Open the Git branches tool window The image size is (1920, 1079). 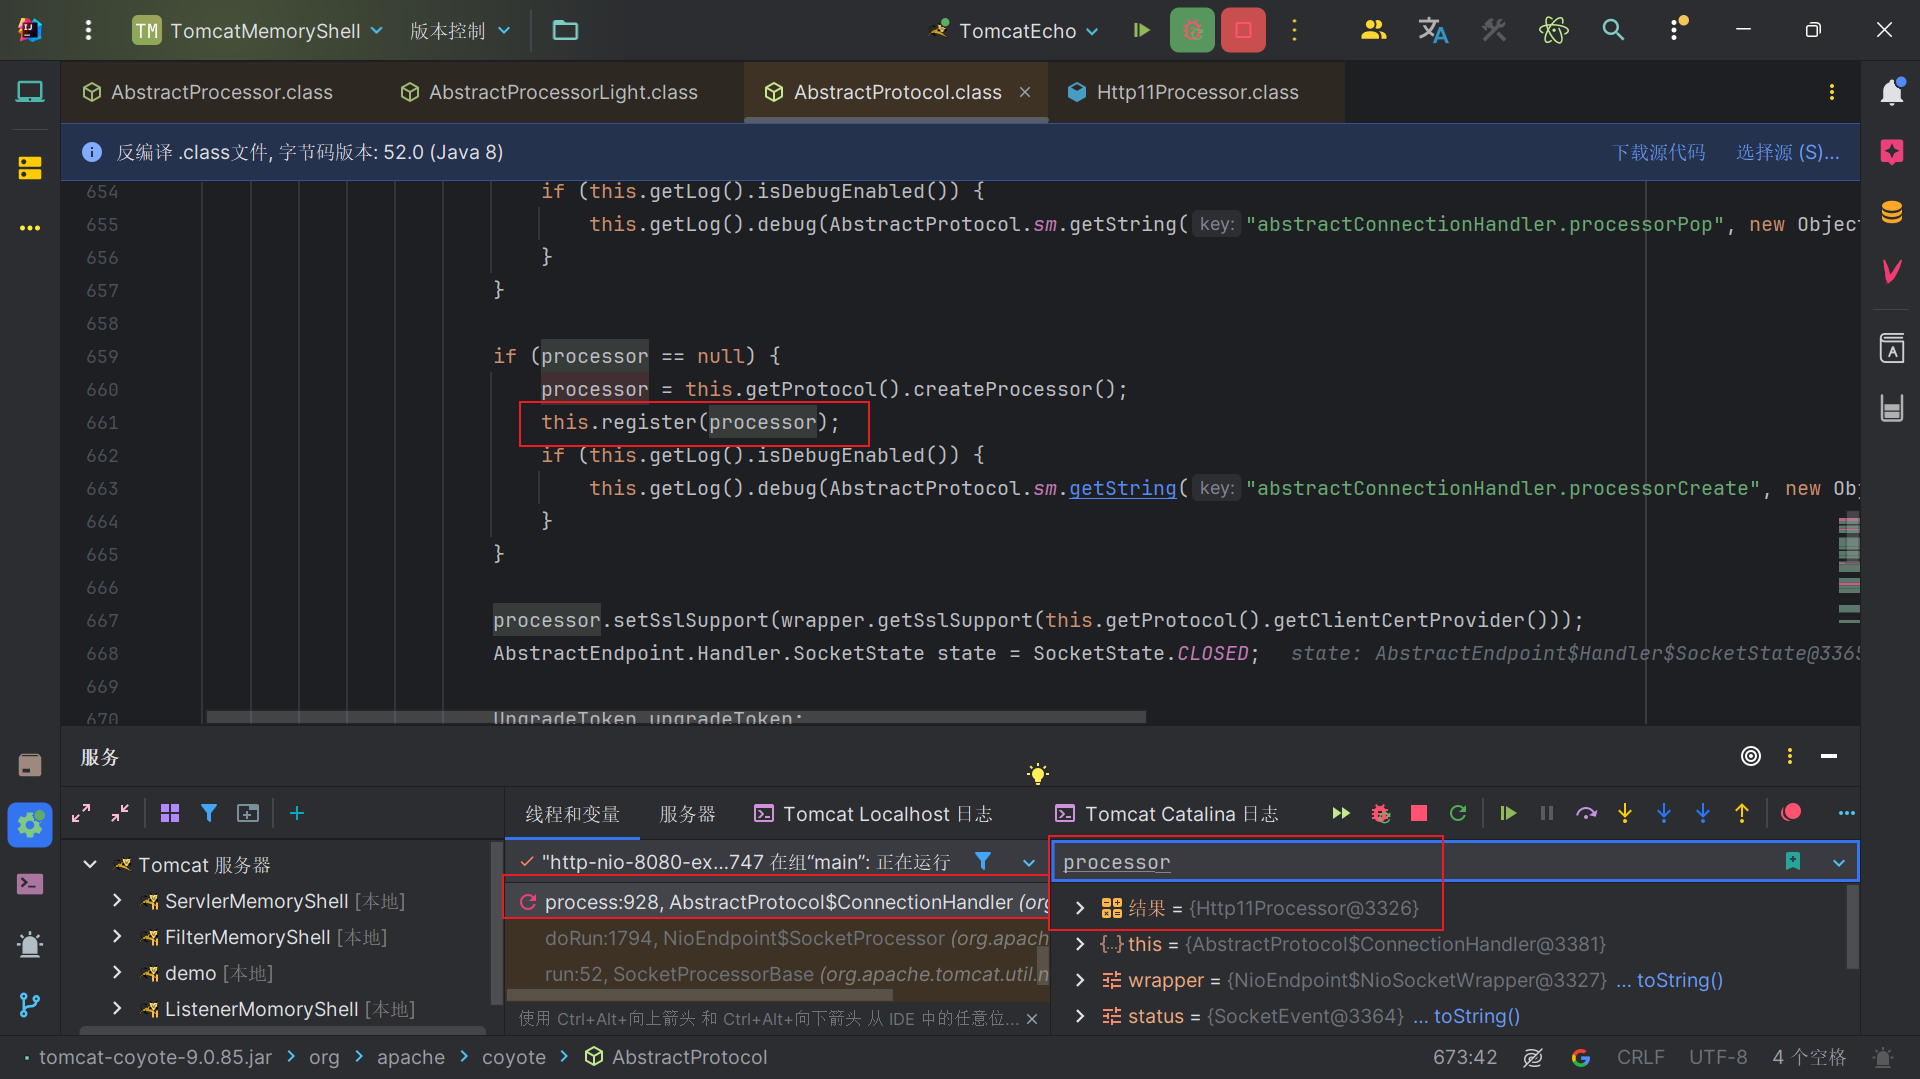pyautogui.click(x=30, y=1004)
